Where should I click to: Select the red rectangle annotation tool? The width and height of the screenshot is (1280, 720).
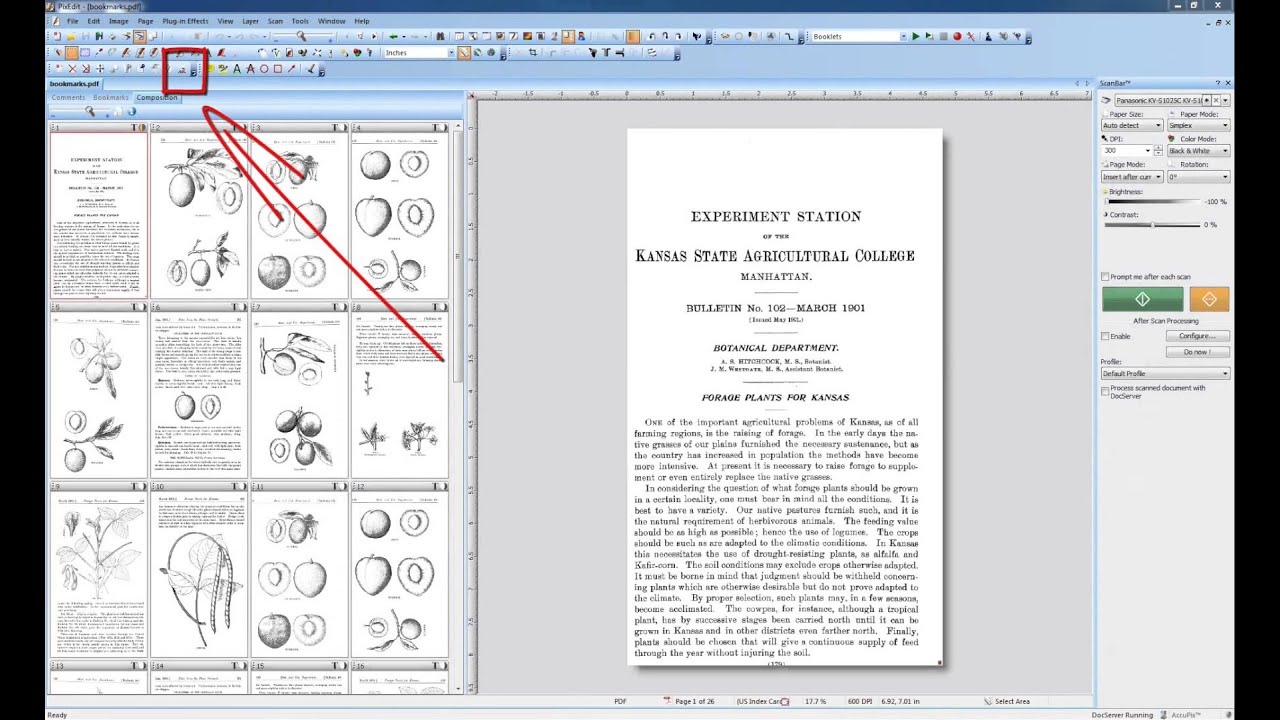[x=278, y=69]
